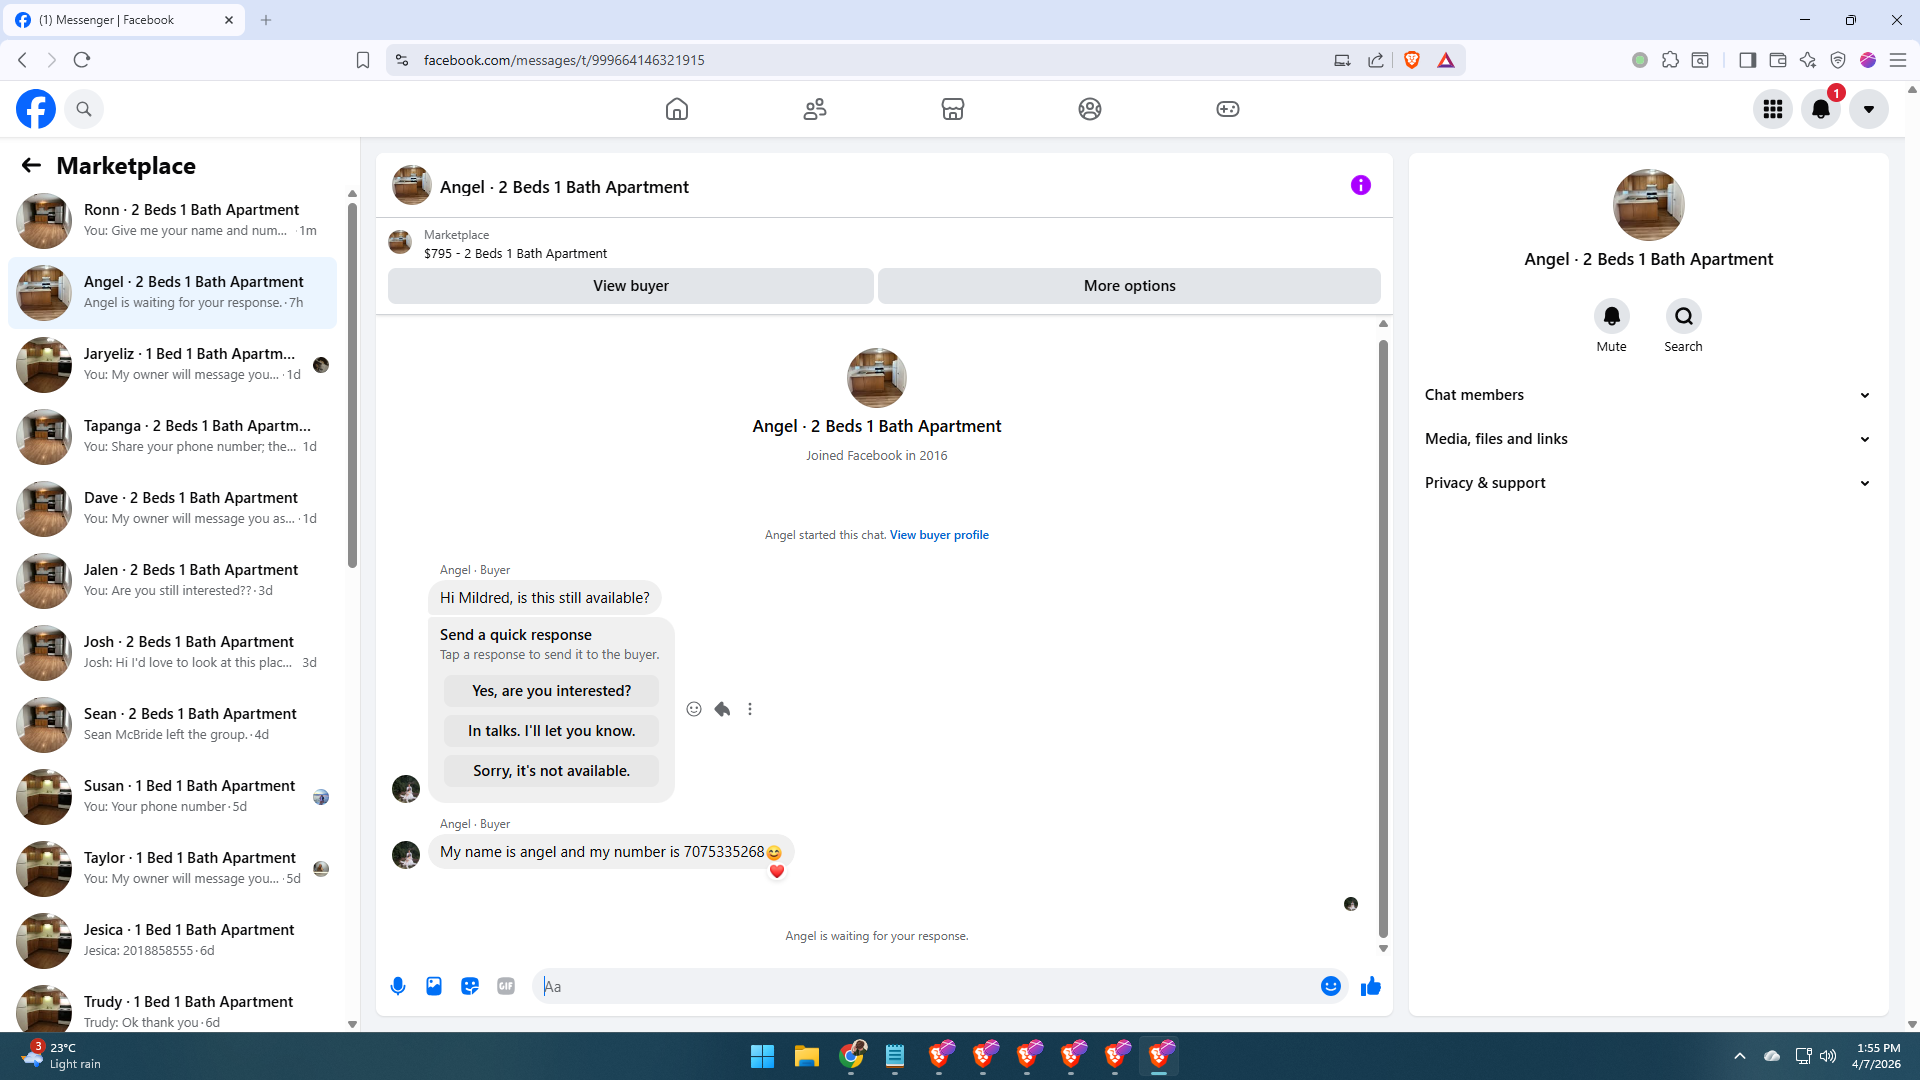1920x1080 pixels.
Task: Open Gaming controller icon
Action: point(1228,109)
